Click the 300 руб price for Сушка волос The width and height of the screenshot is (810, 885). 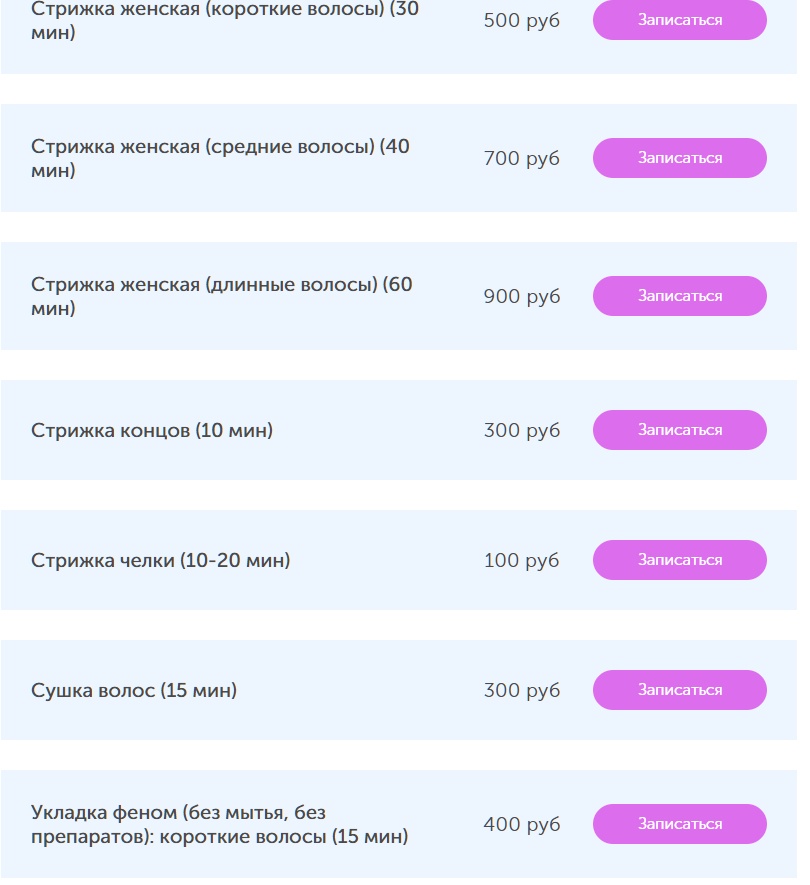[x=522, y=690]
